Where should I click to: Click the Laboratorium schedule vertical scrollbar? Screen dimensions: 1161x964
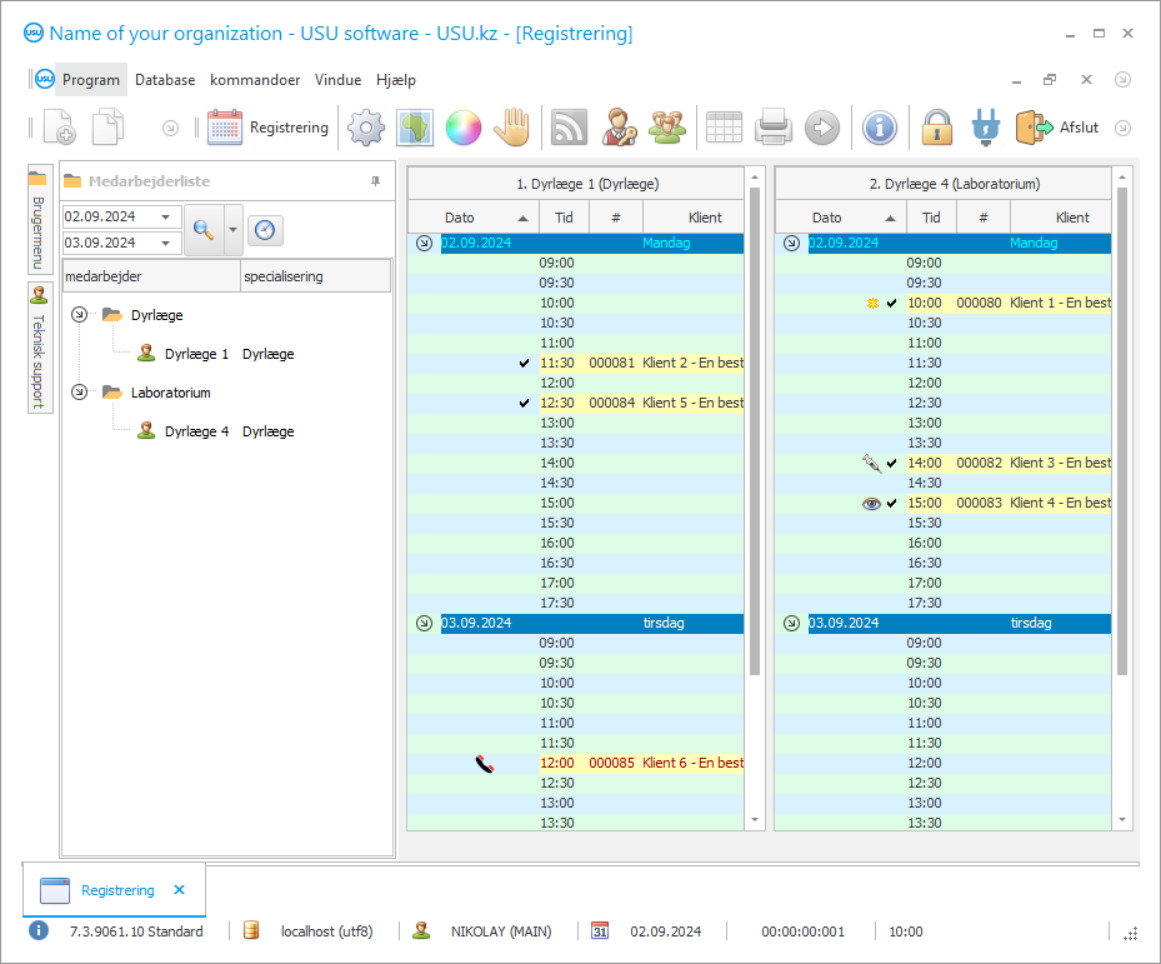click(x=1122, y=431)
